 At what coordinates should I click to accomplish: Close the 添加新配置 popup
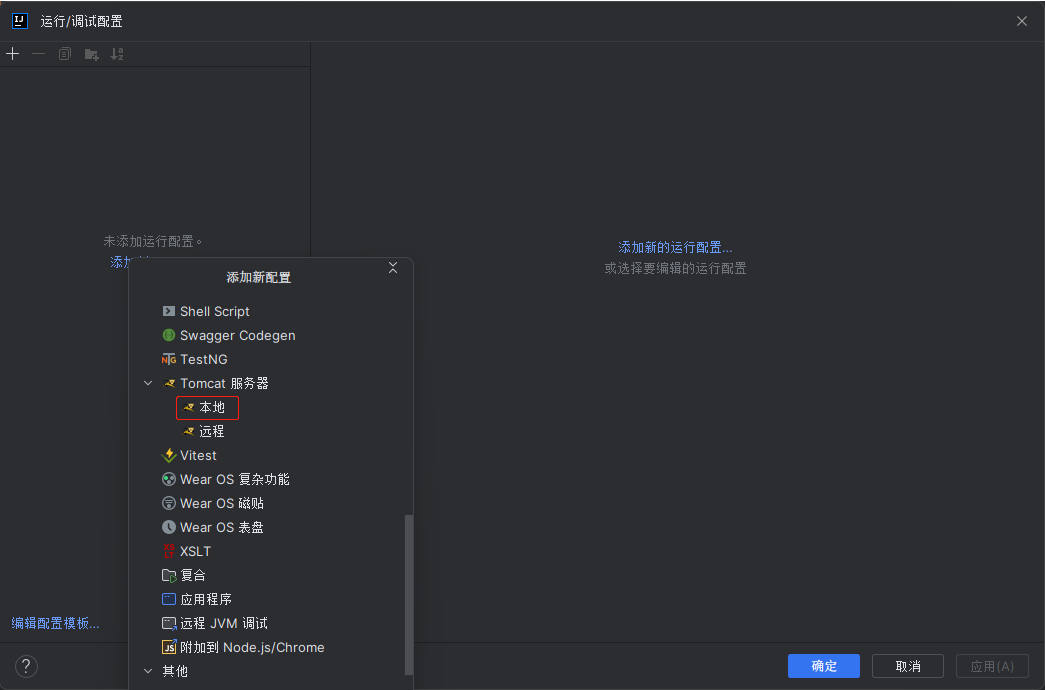click(393, 267)
